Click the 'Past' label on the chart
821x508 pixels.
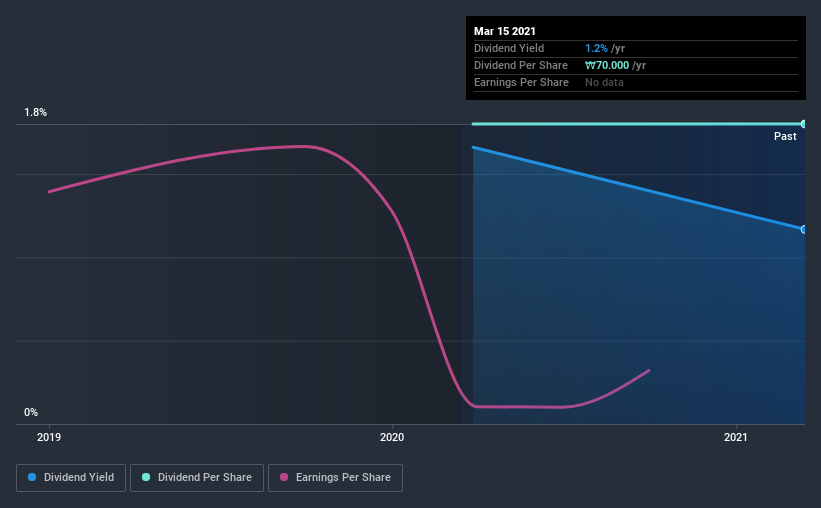tap(785, 136)
